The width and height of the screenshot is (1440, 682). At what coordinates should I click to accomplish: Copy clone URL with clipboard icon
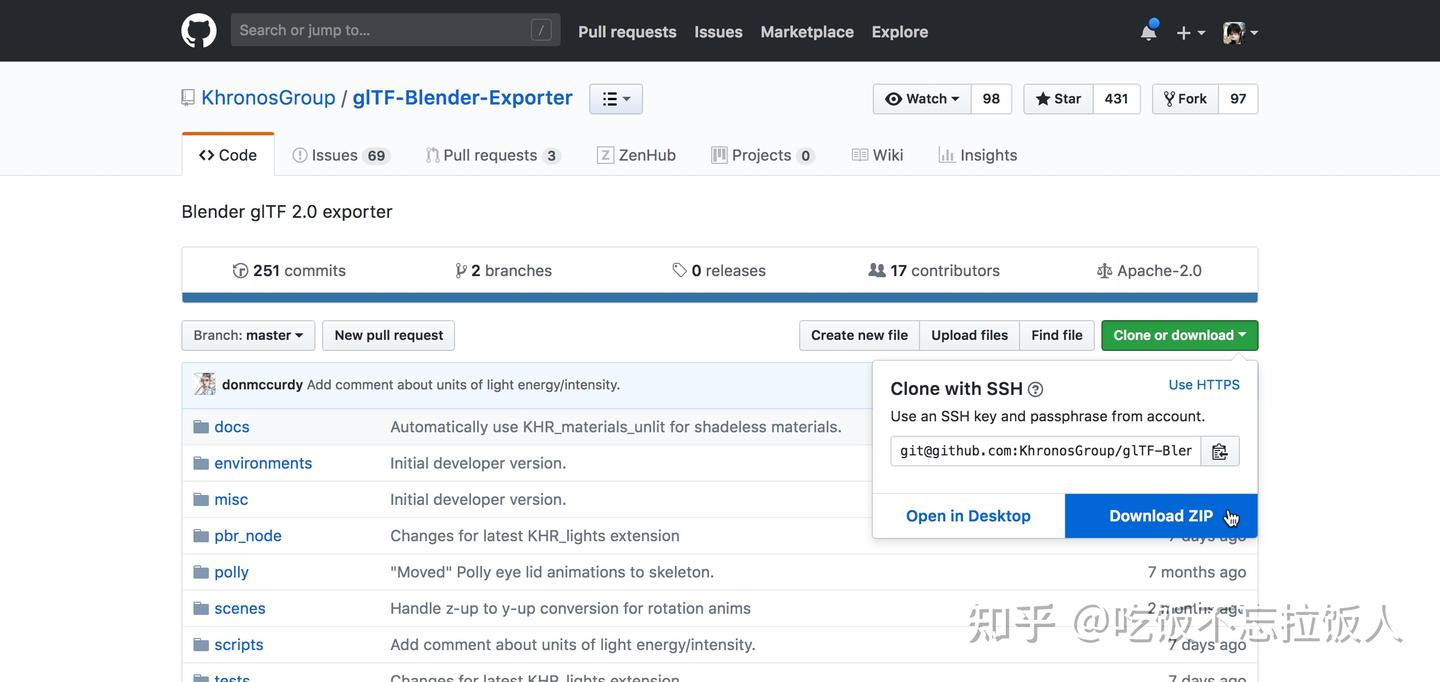coord(1220,451)
